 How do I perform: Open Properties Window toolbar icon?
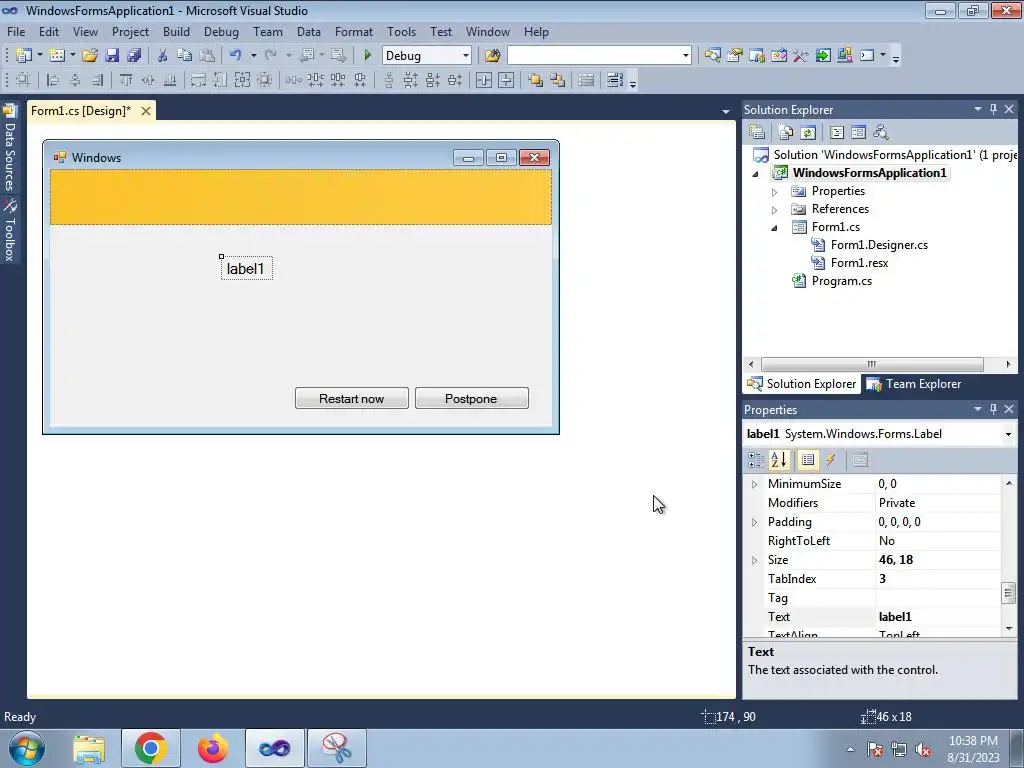tap(735, 56)
